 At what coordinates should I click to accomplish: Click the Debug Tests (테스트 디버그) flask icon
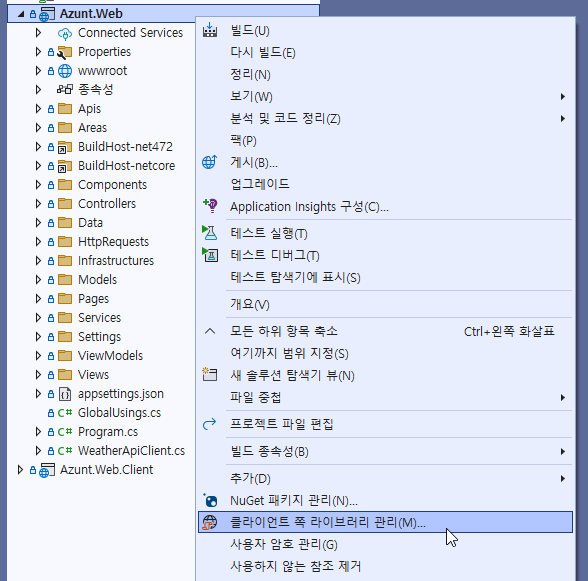(210, 255)
